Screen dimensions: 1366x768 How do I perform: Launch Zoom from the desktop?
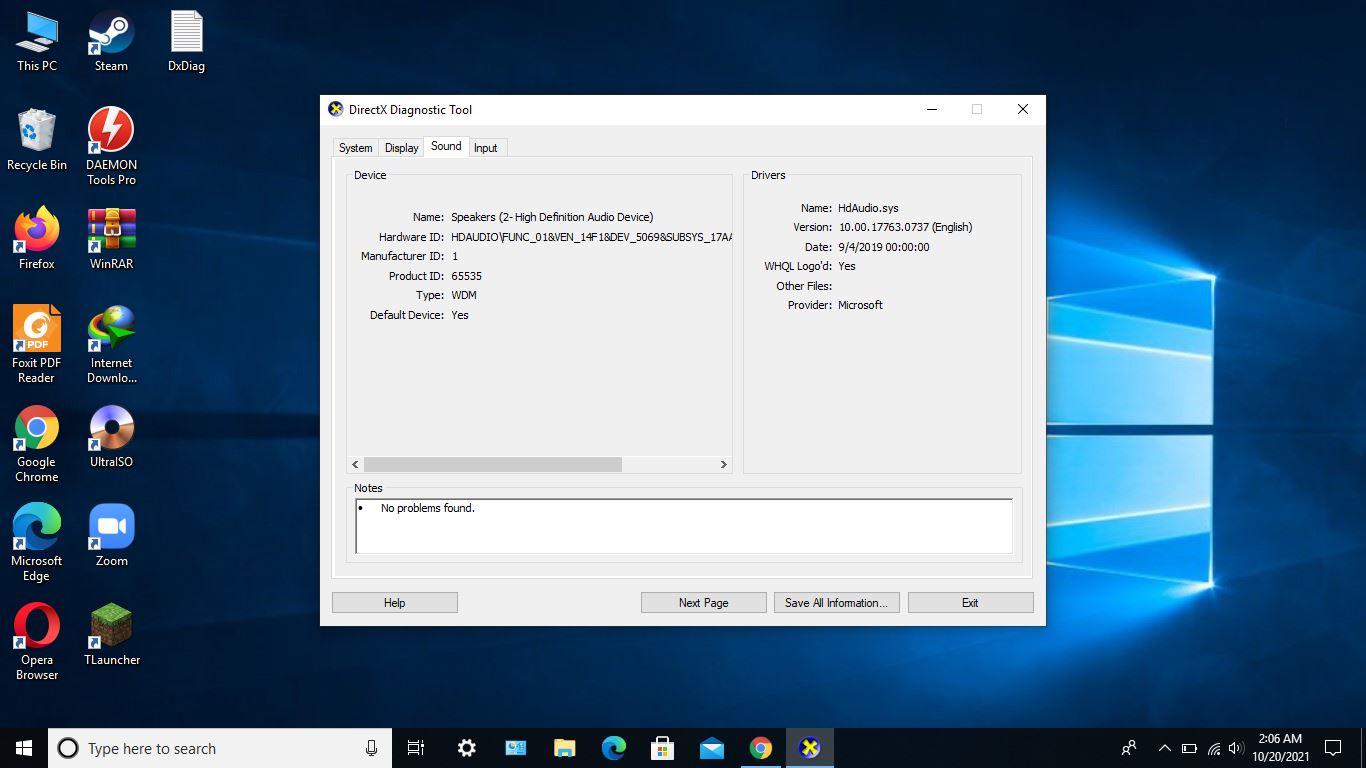pyautogui.click(x=110, y=530)
